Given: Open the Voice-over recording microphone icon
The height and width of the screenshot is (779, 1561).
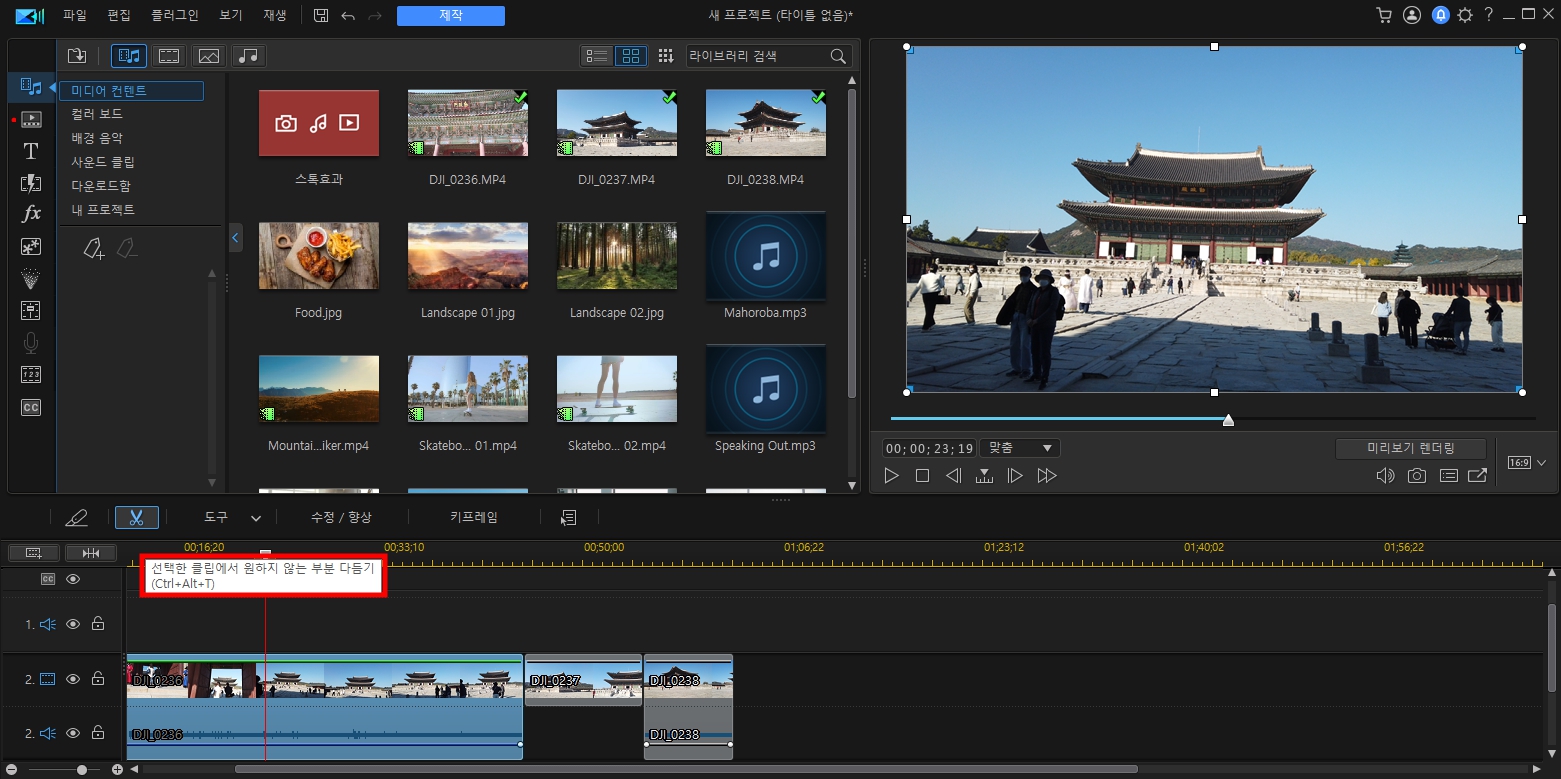Looking at the screenshot, I should coord(31,343).
